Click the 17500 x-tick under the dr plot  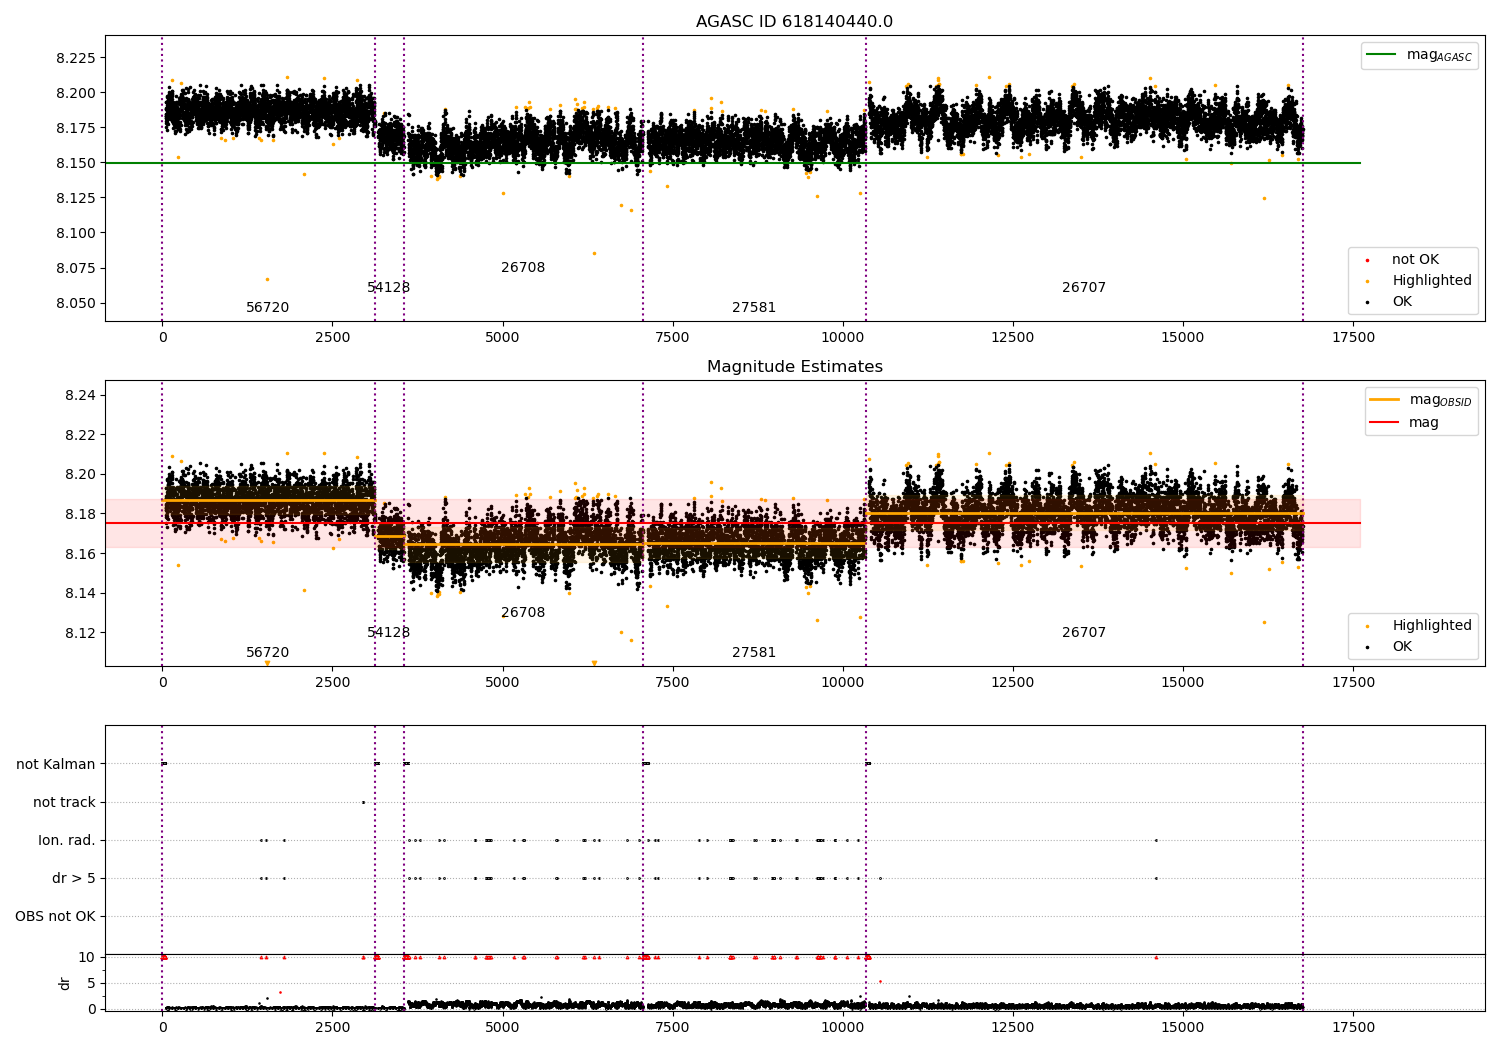coord(1353,1028)
